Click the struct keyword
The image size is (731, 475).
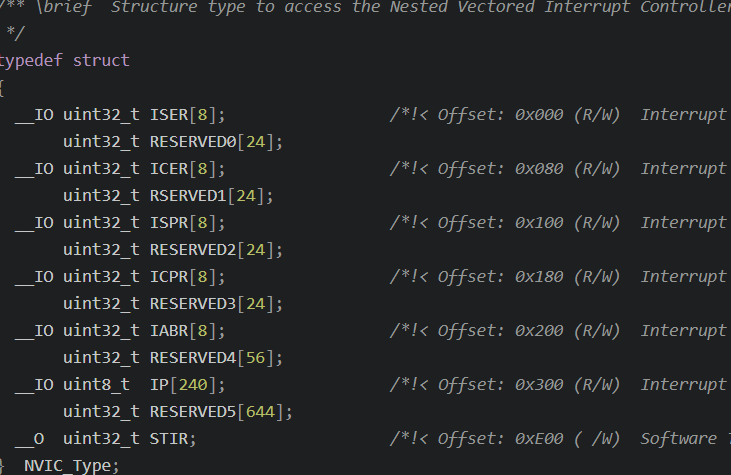pos(101,61)
